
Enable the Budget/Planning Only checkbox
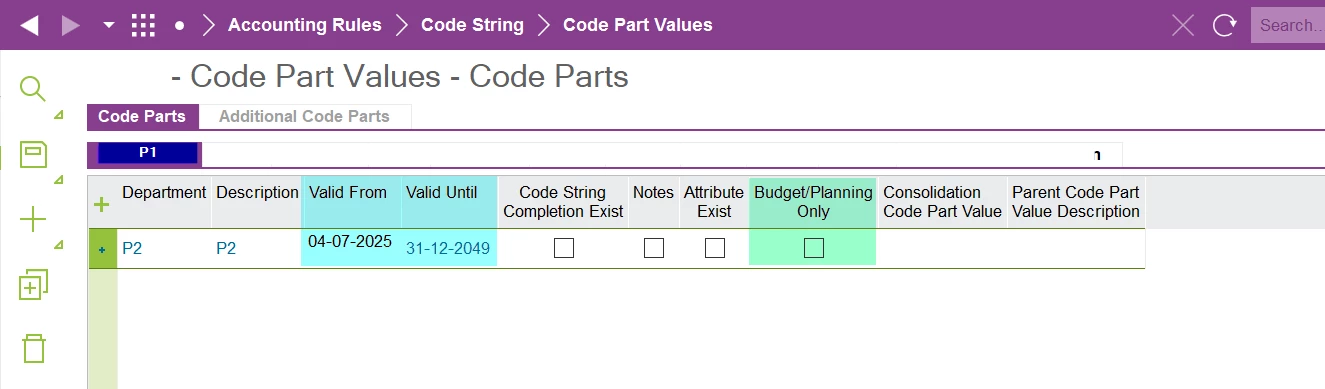click(x=814, y=248)
